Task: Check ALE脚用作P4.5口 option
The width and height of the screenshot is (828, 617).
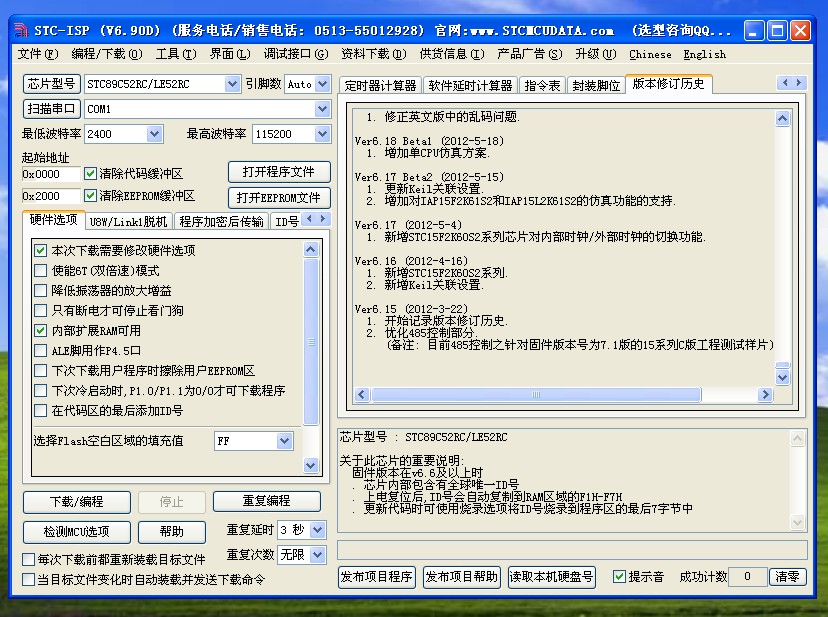Action: coord(41,351)
